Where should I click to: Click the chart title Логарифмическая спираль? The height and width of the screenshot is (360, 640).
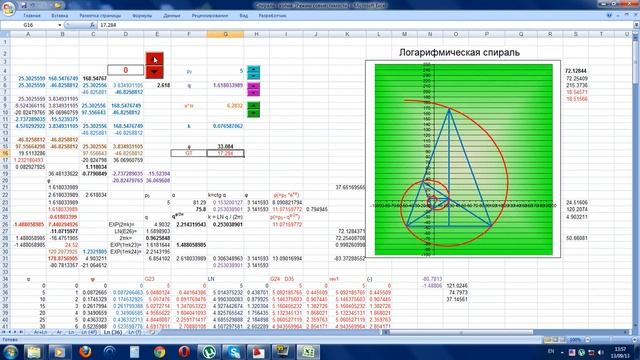coord(459,53)
